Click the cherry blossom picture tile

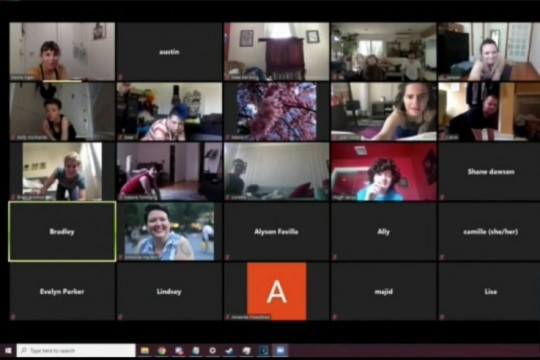pyautogui.click(x=277, y=112)
